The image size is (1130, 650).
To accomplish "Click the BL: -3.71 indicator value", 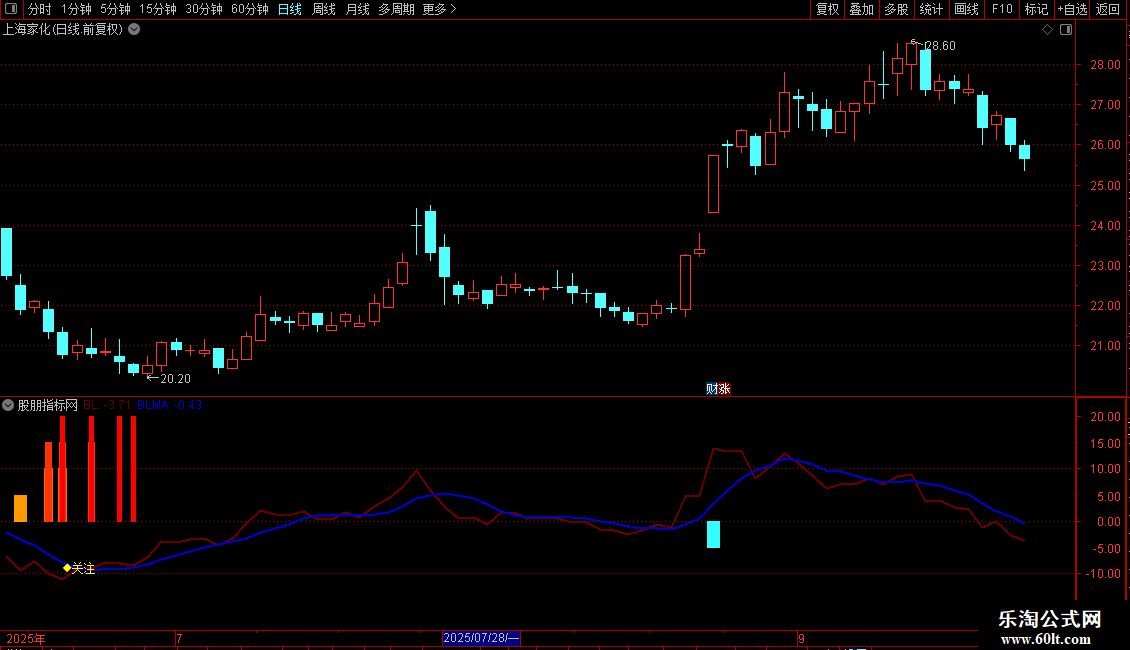I will (107, 405).
